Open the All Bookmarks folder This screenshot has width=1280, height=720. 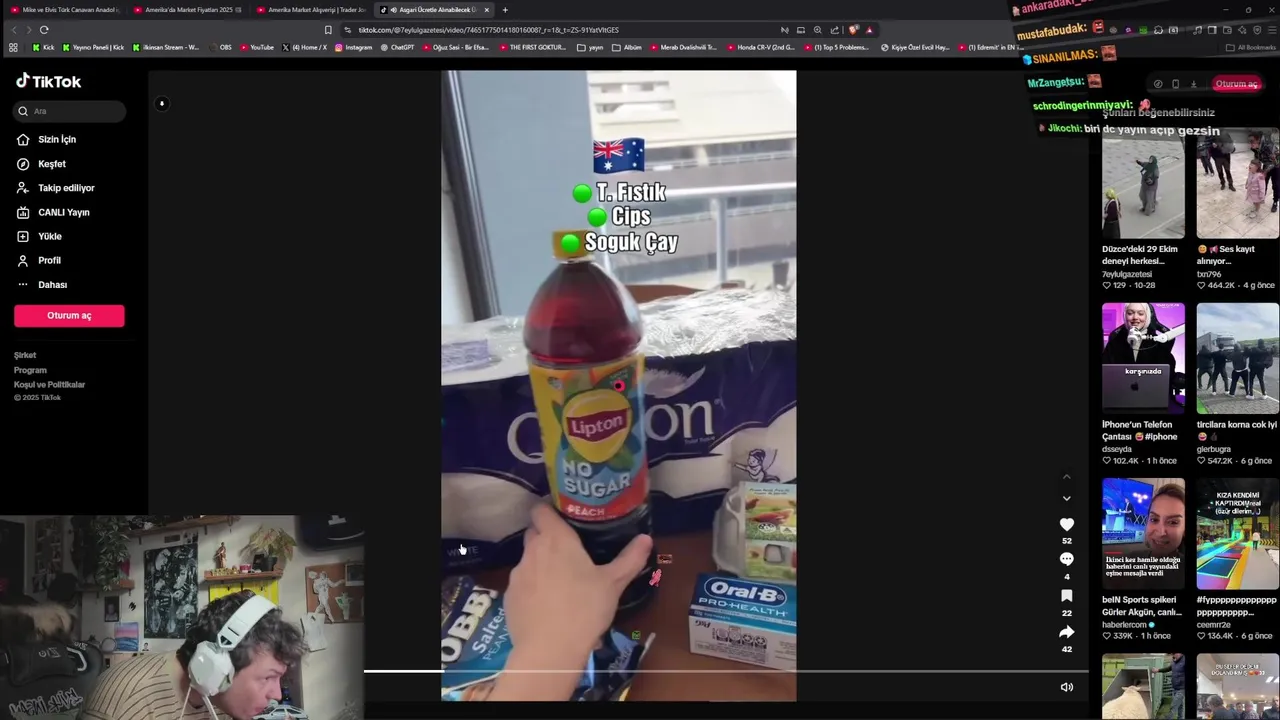(x=1251, y=47)
